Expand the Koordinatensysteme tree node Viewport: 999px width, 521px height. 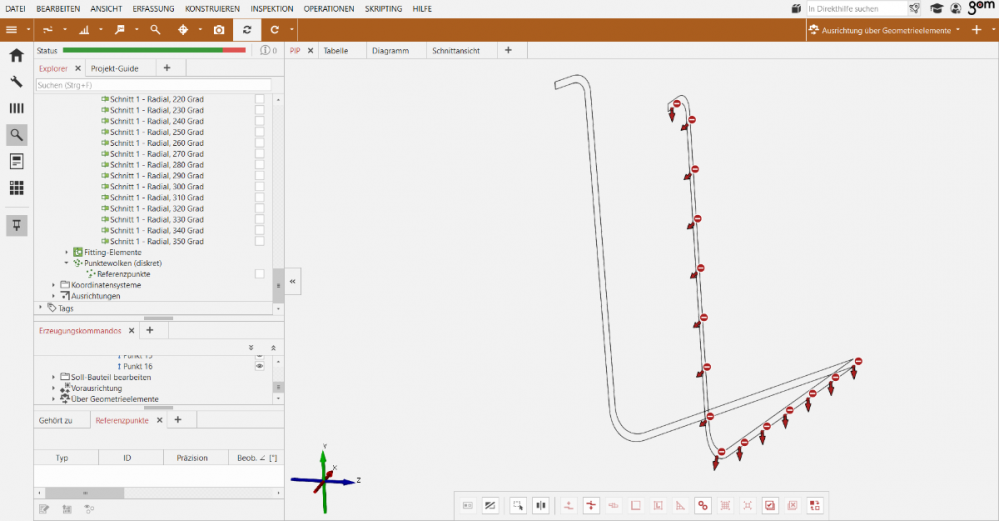[54, 285]
